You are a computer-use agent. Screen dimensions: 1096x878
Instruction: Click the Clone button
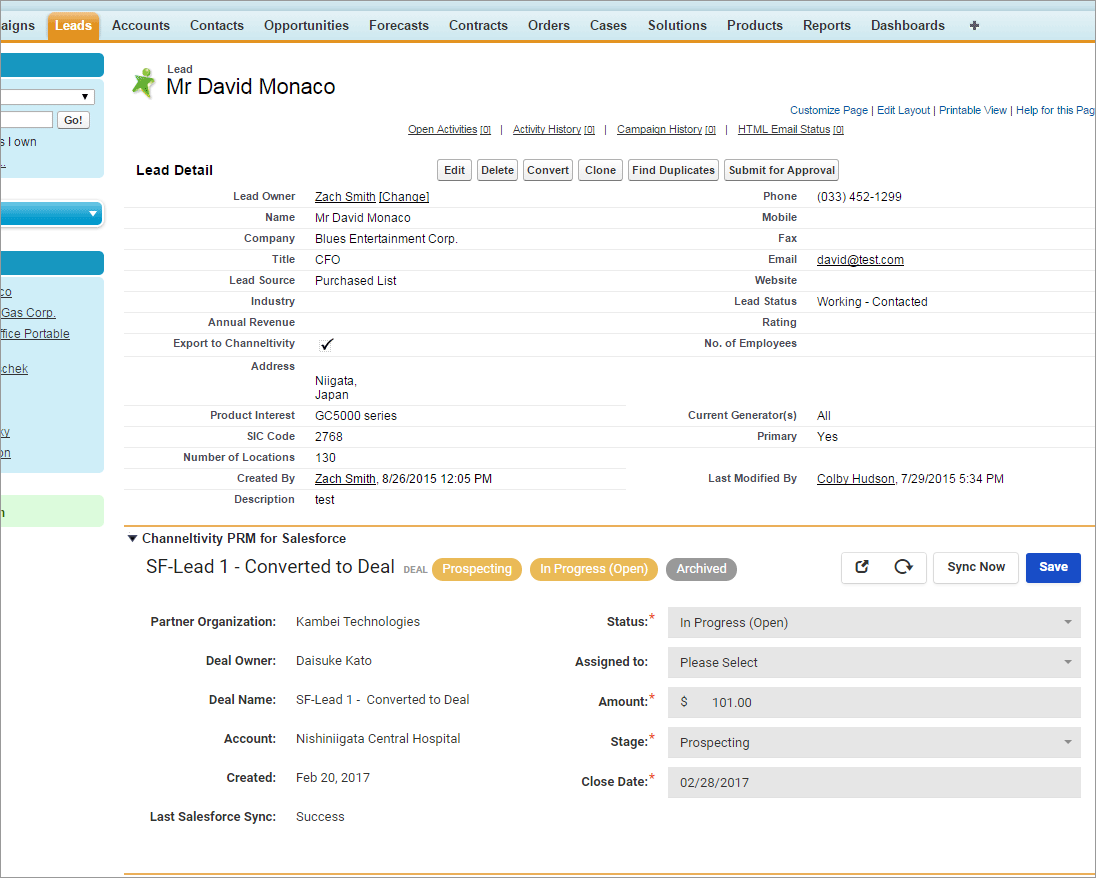600,170
